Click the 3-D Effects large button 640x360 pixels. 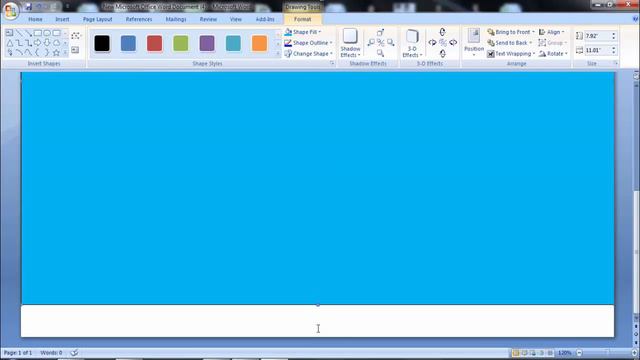tap(412, 43)
